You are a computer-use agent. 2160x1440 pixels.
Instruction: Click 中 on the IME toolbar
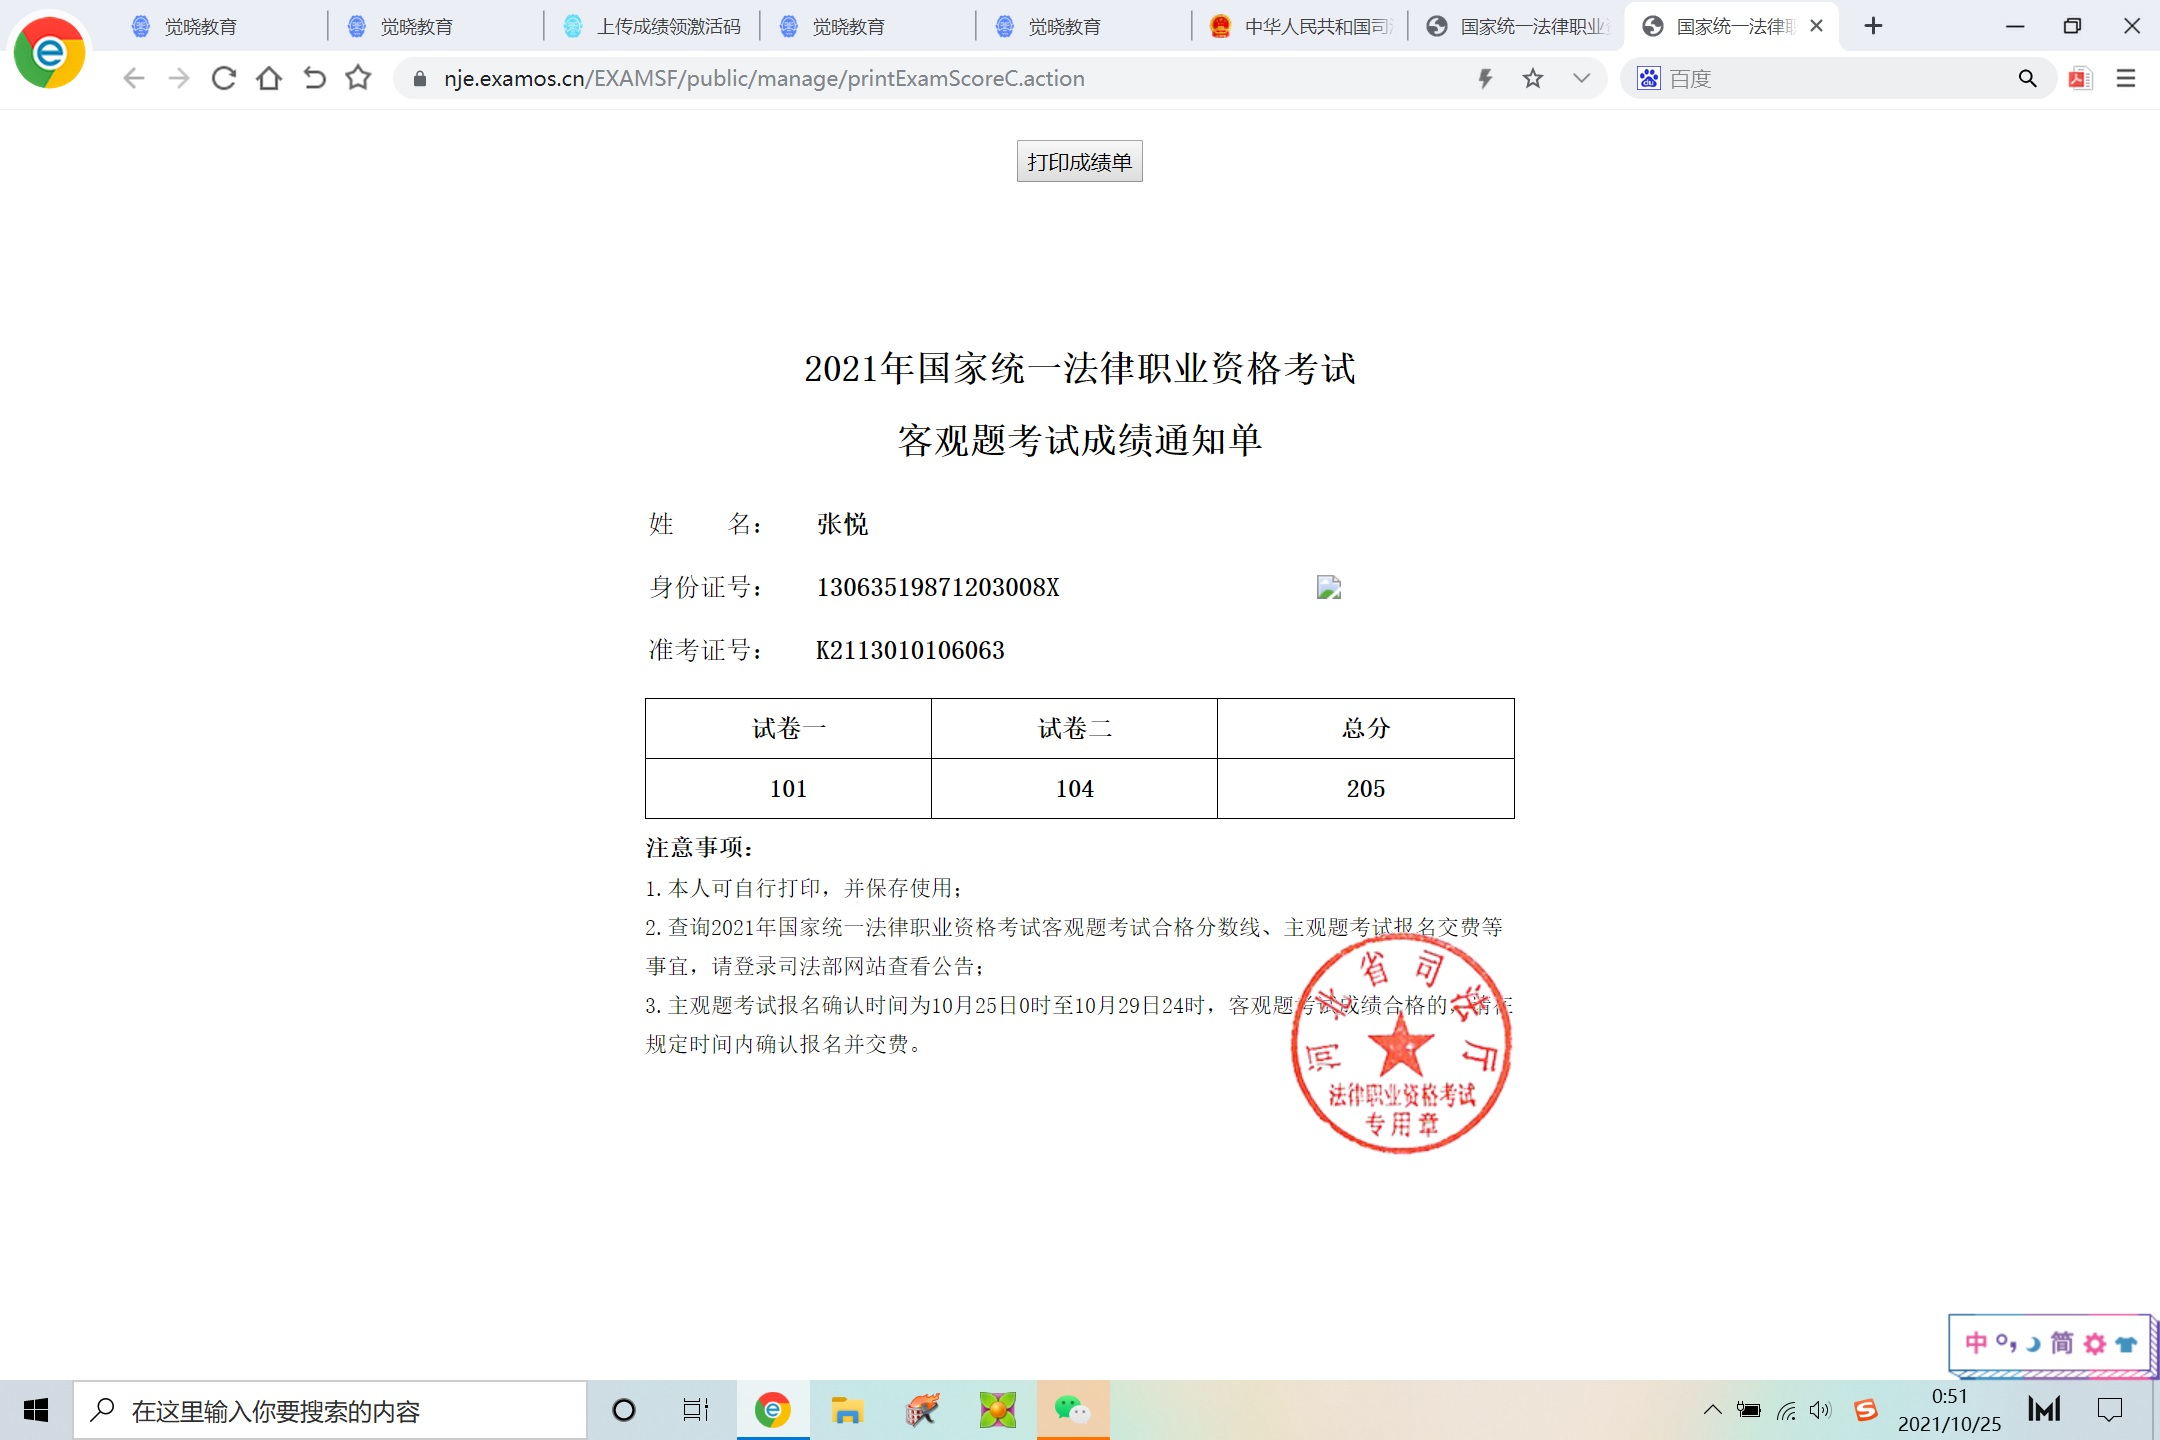[x=1976, y=1343]
